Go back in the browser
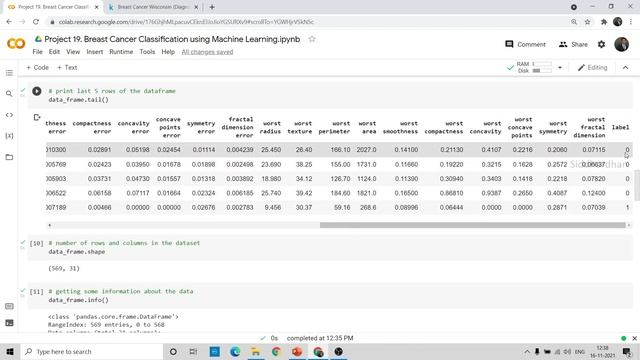This screenshot has height=360, width=640. coord(9,22)
